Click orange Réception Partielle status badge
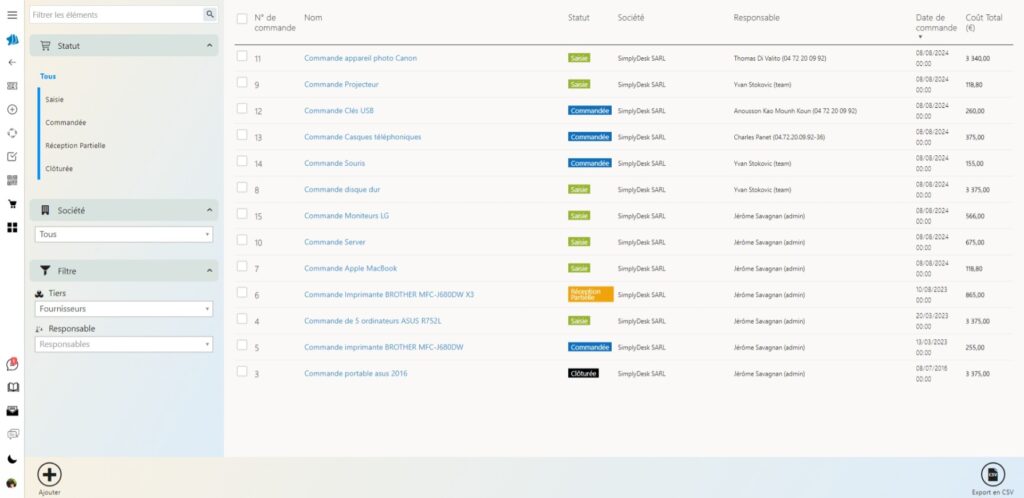The width and height of the screenshot is (1024, 498). [590, 294]
